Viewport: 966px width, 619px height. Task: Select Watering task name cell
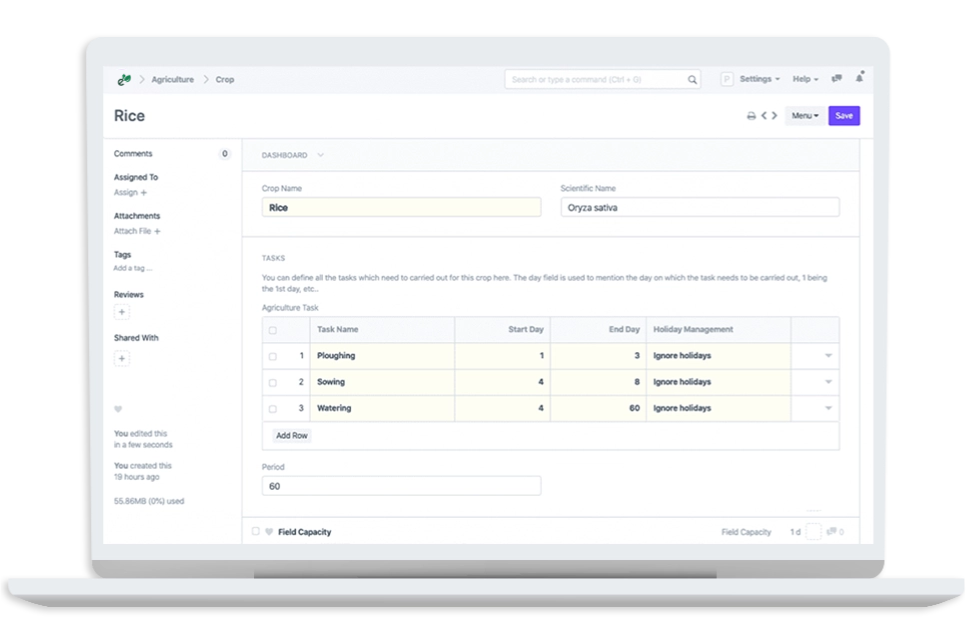point(383,408)
